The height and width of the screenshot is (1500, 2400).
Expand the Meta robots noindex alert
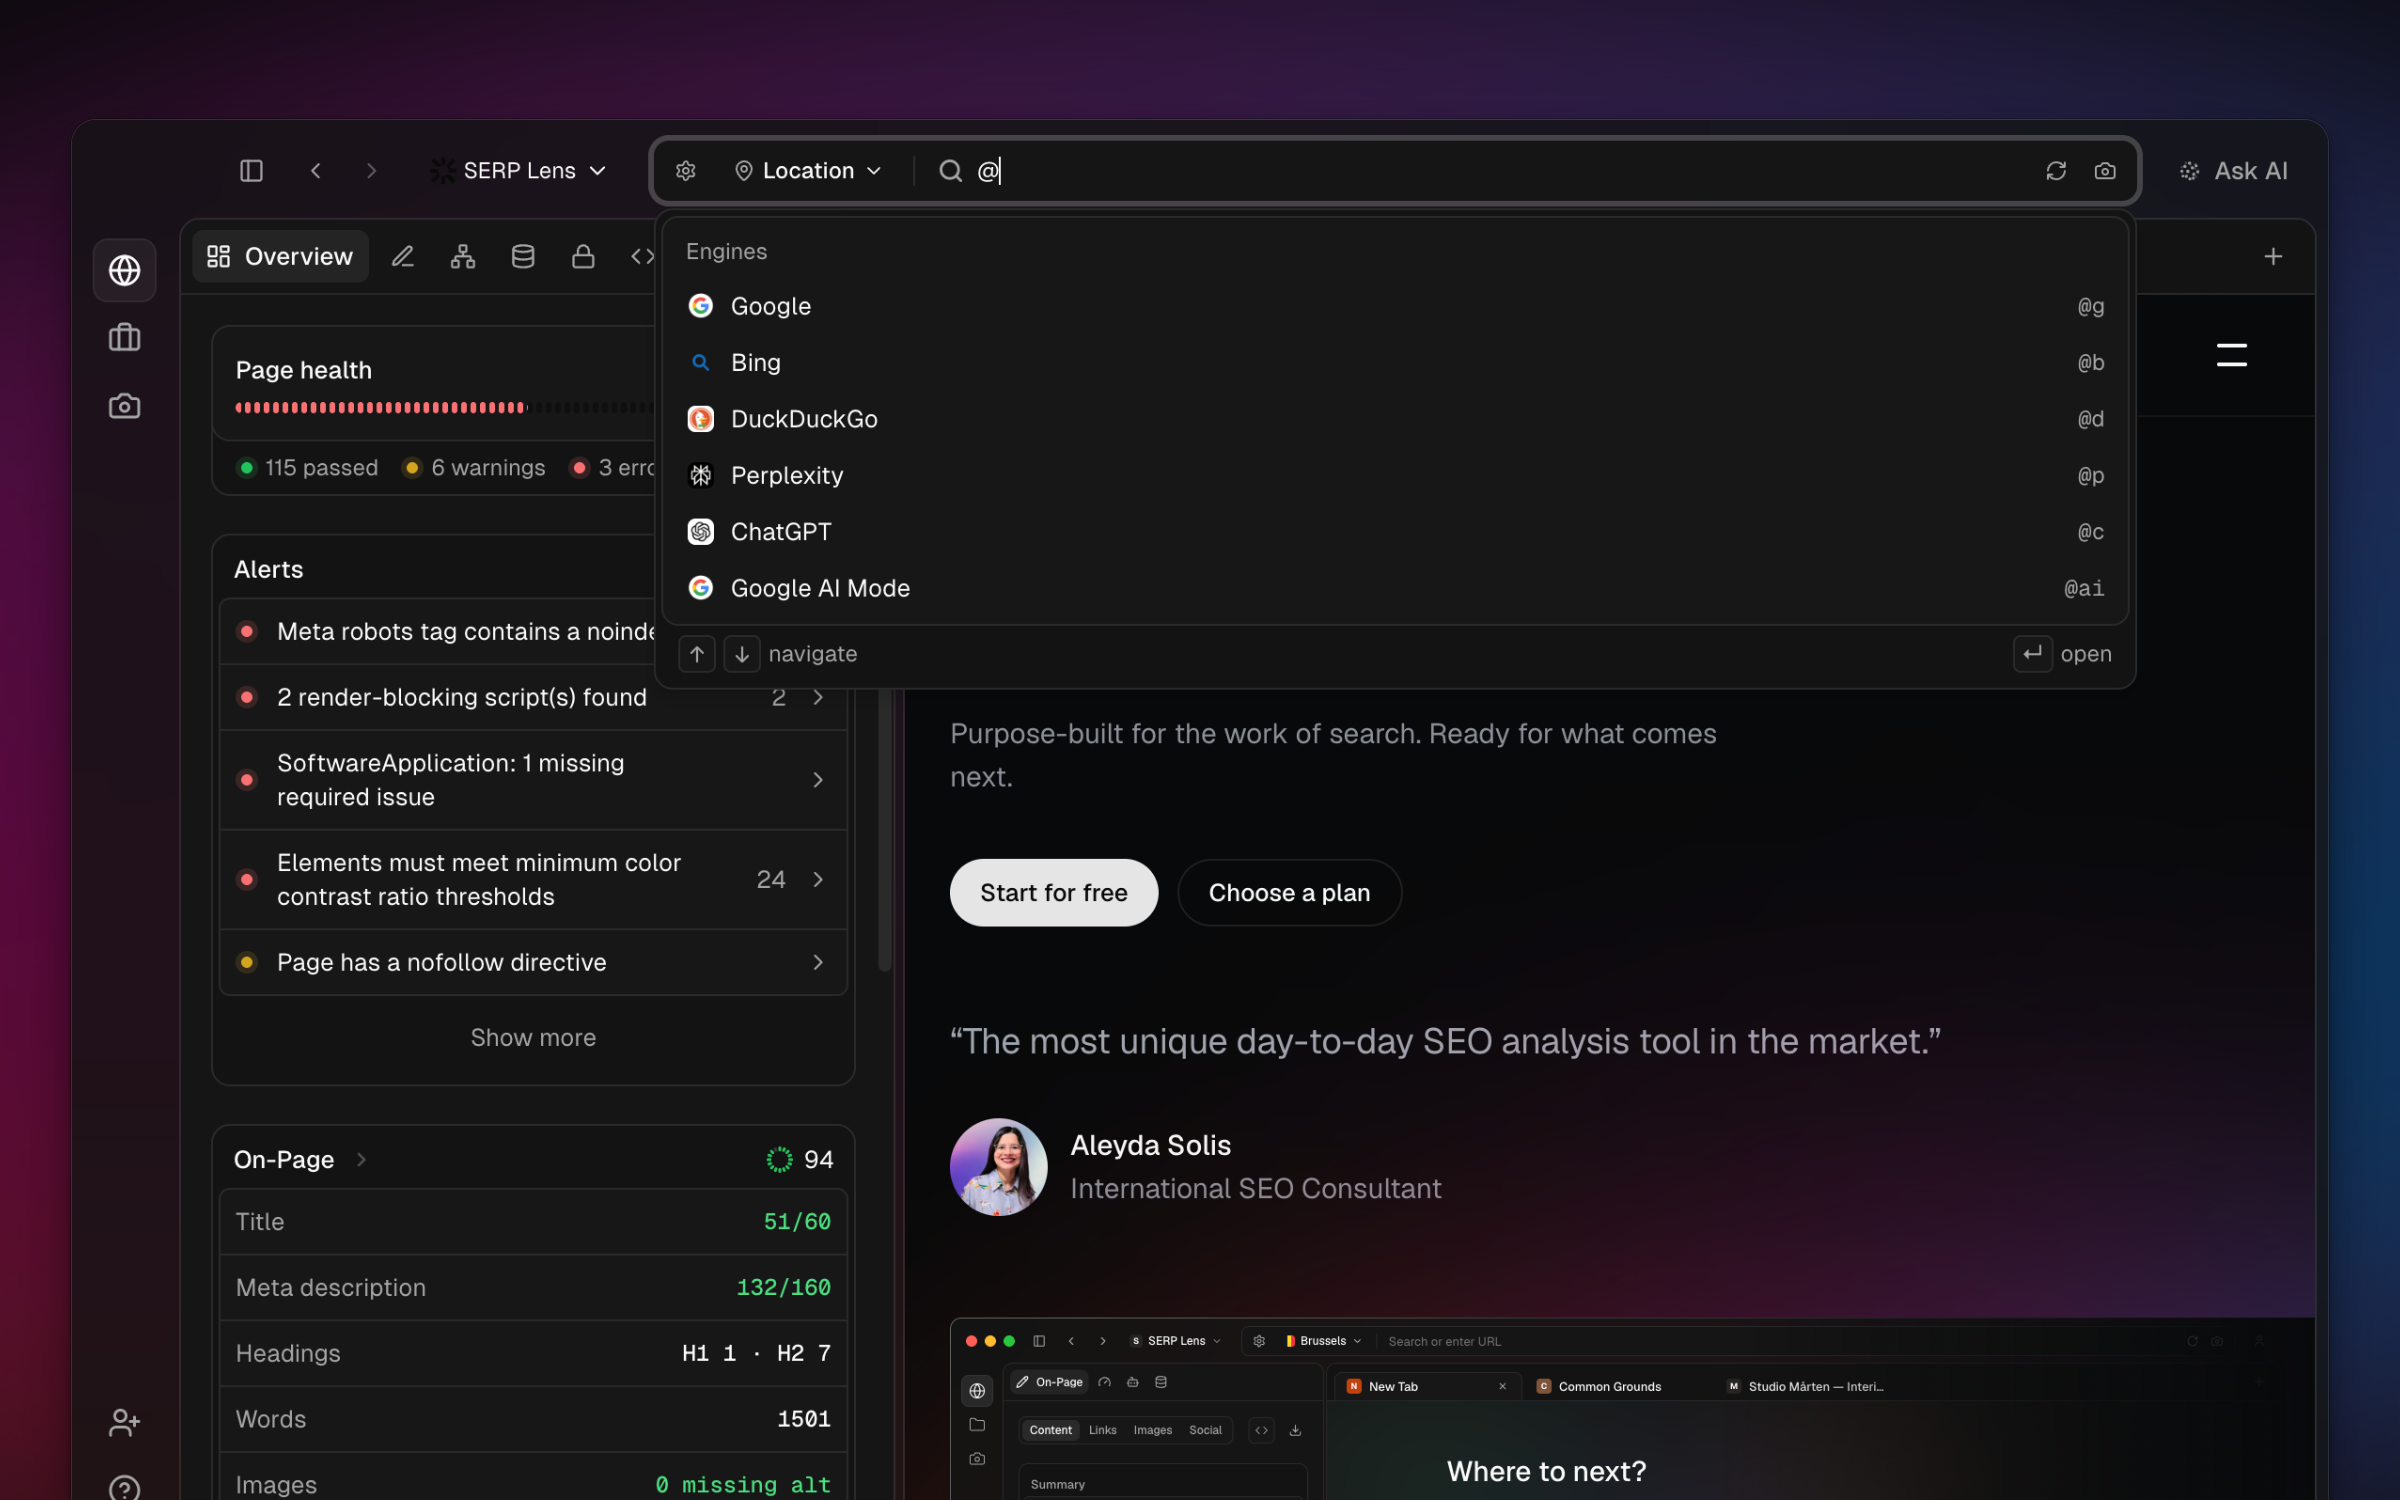[437, 632]
